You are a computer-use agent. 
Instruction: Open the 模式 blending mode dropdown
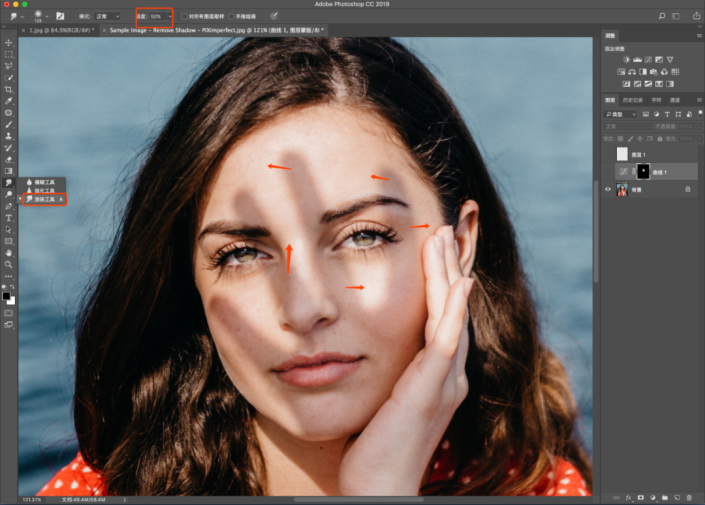click(x=108, y=16)
